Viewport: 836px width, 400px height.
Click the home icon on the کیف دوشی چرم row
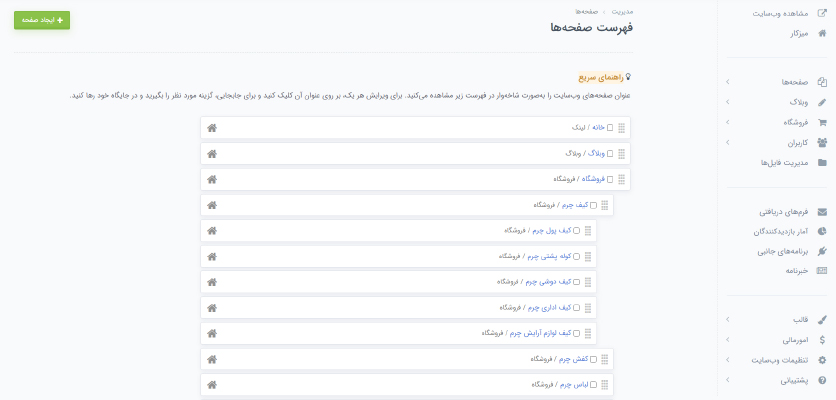pos(212,282)
